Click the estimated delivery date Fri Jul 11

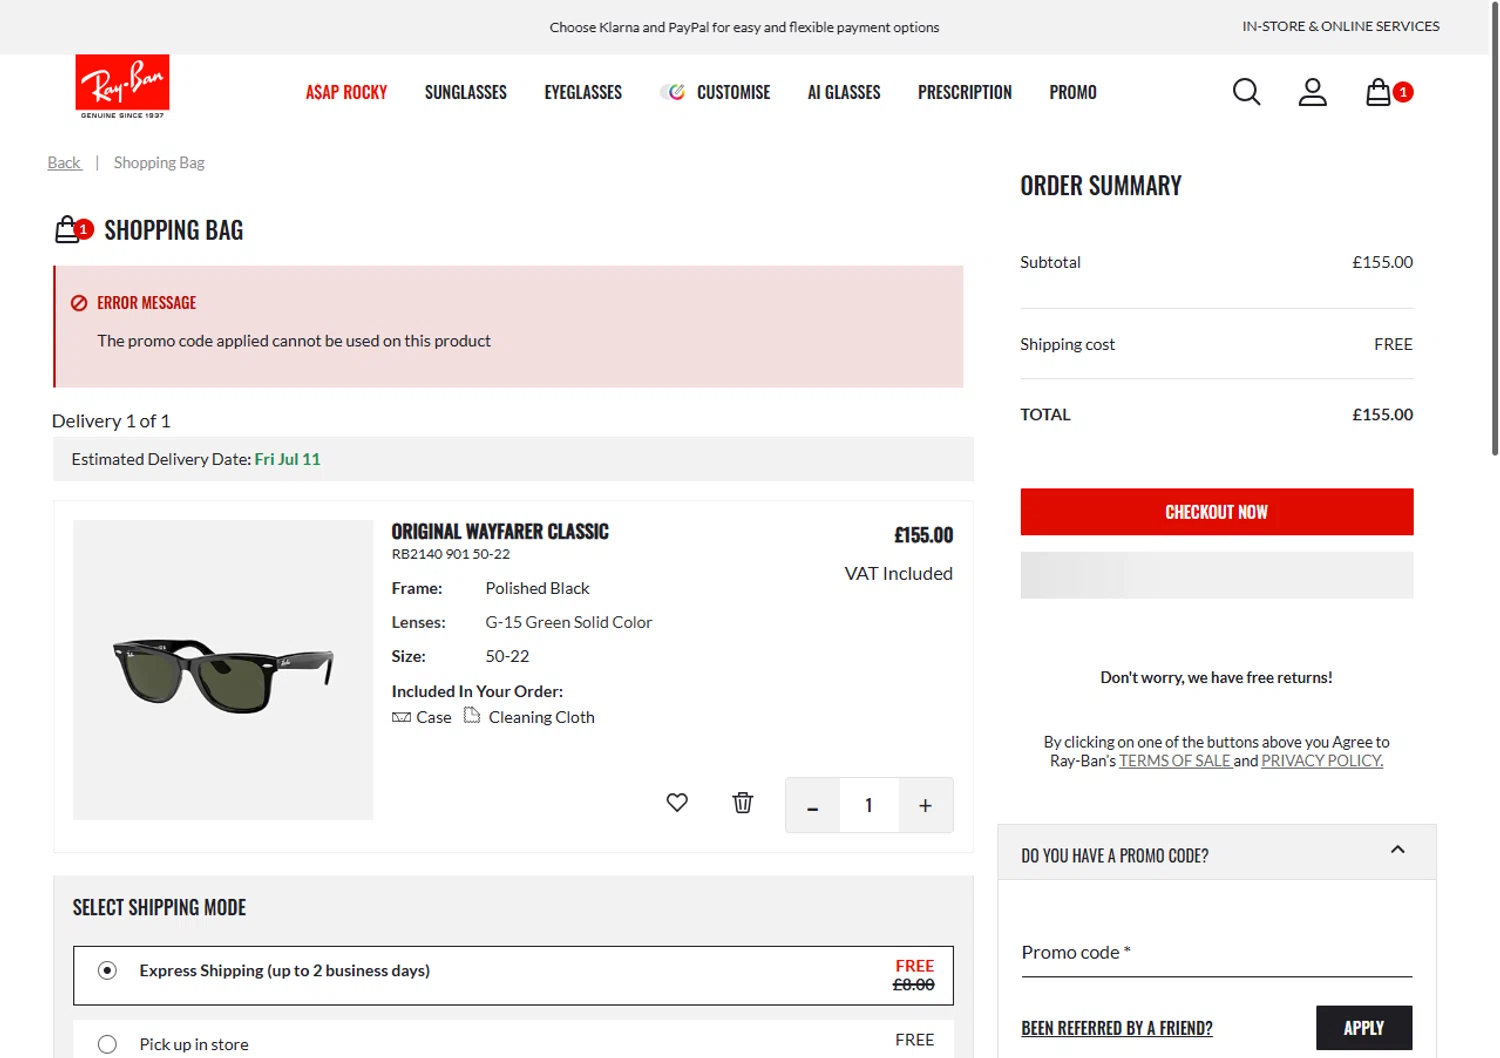287,459
